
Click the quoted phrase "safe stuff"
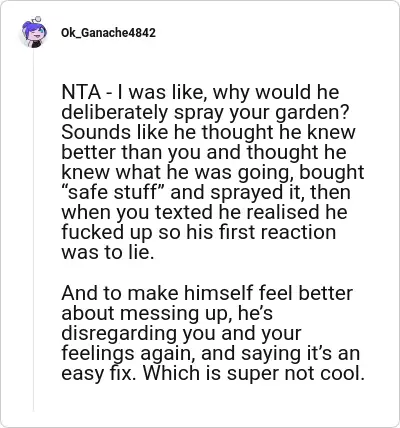point(112,192)
